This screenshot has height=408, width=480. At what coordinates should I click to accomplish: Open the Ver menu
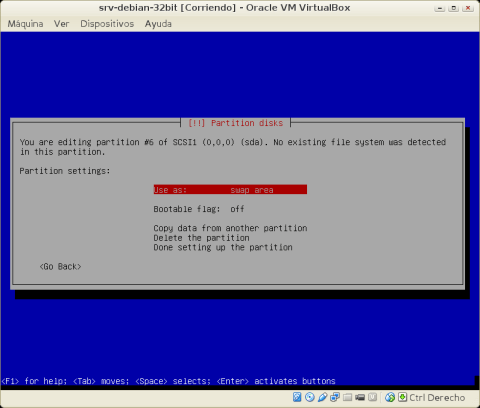61,24
